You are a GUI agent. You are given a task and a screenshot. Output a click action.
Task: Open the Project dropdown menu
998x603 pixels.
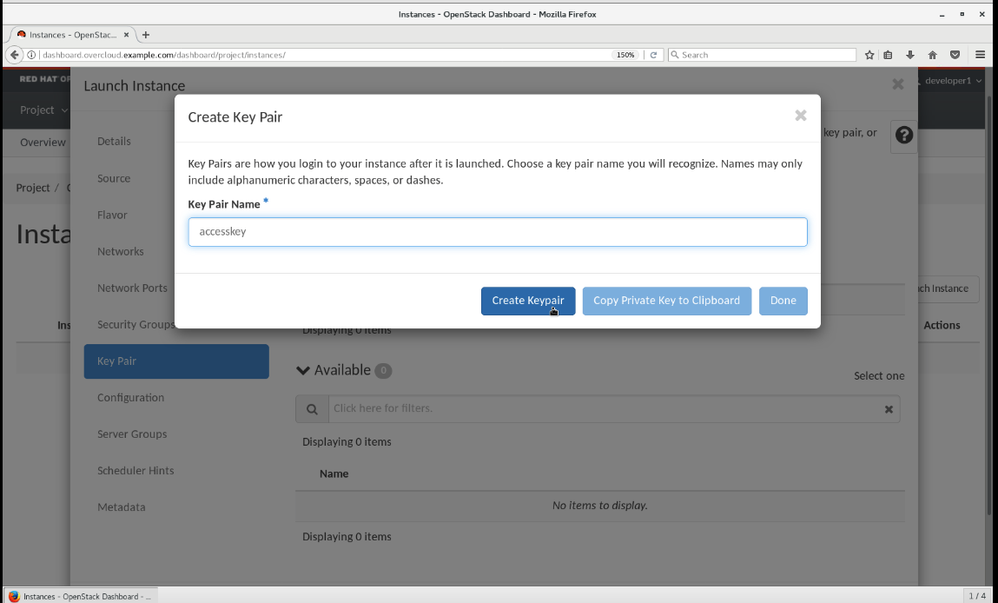44,110
